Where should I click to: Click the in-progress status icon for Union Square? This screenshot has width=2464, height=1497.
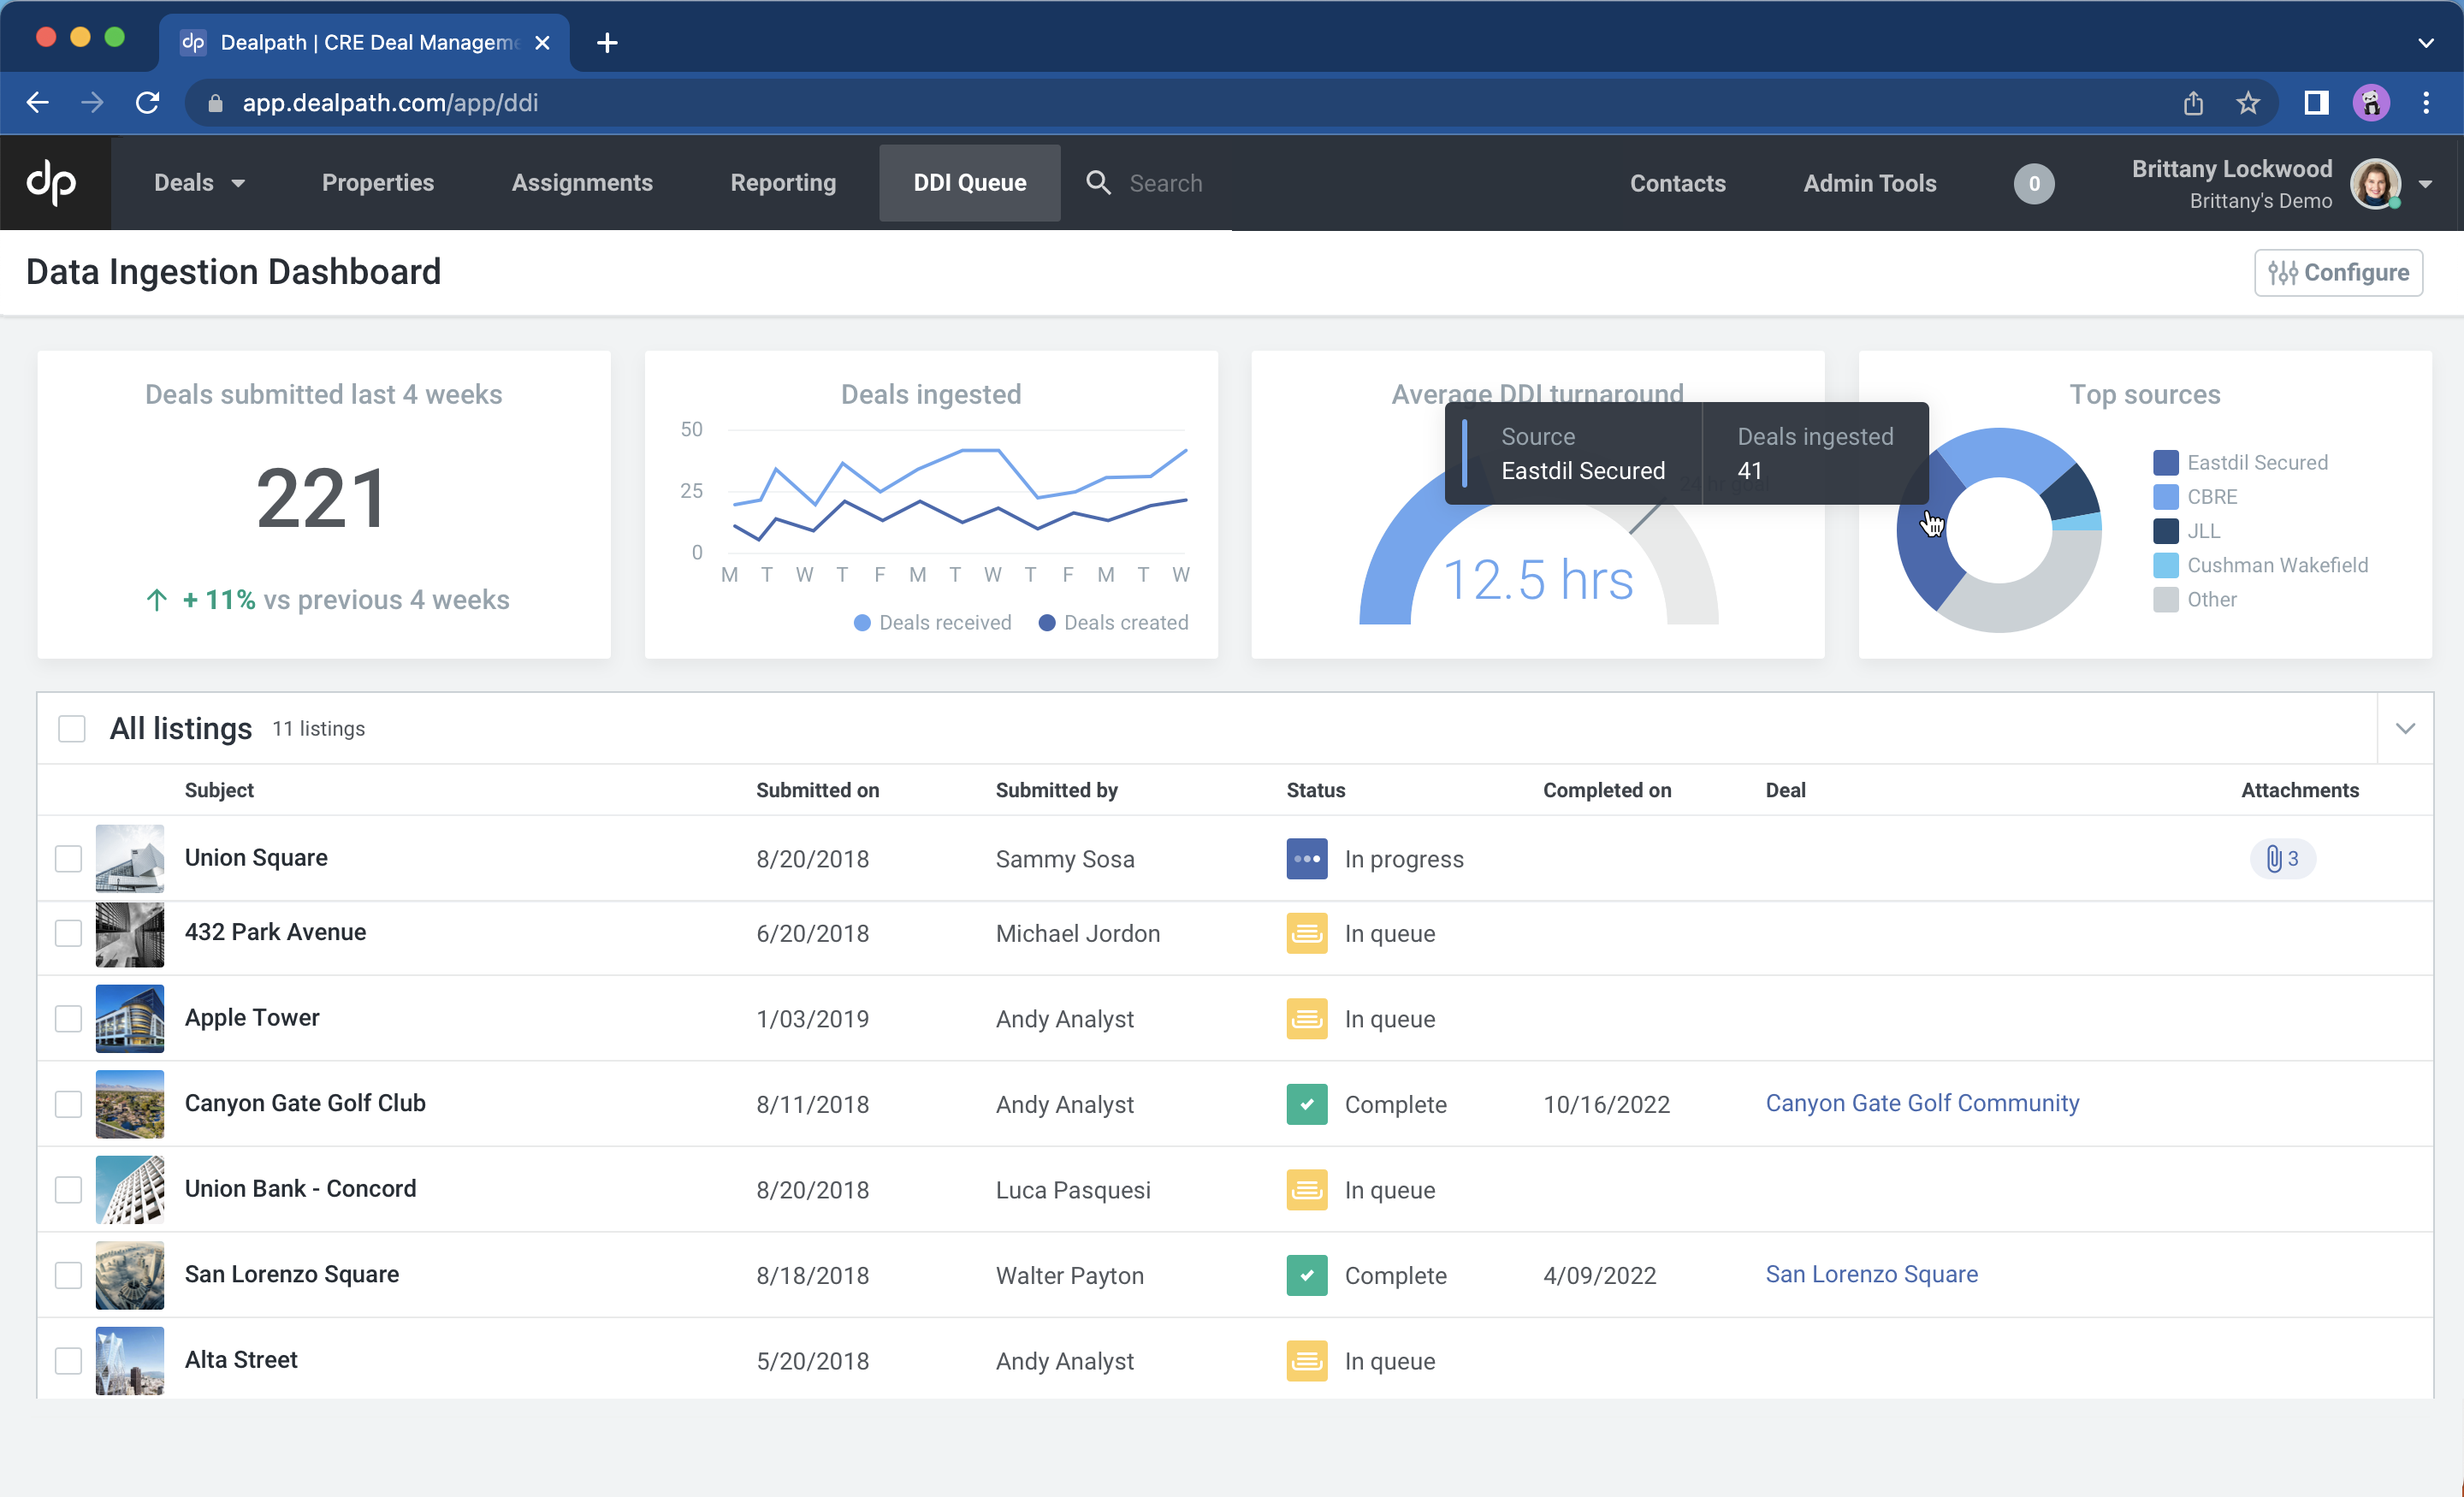tap(1306, 858)
